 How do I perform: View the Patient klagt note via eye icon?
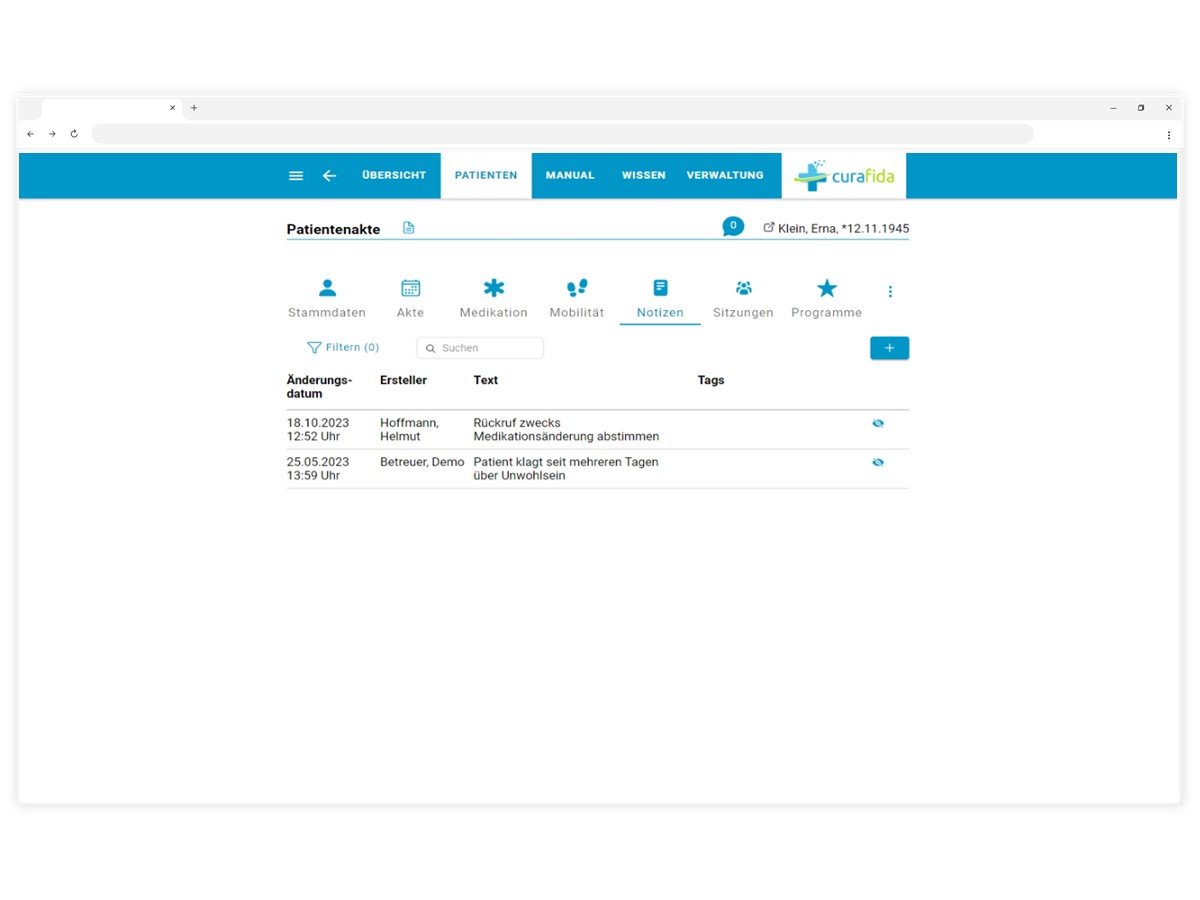pos(878,462)
